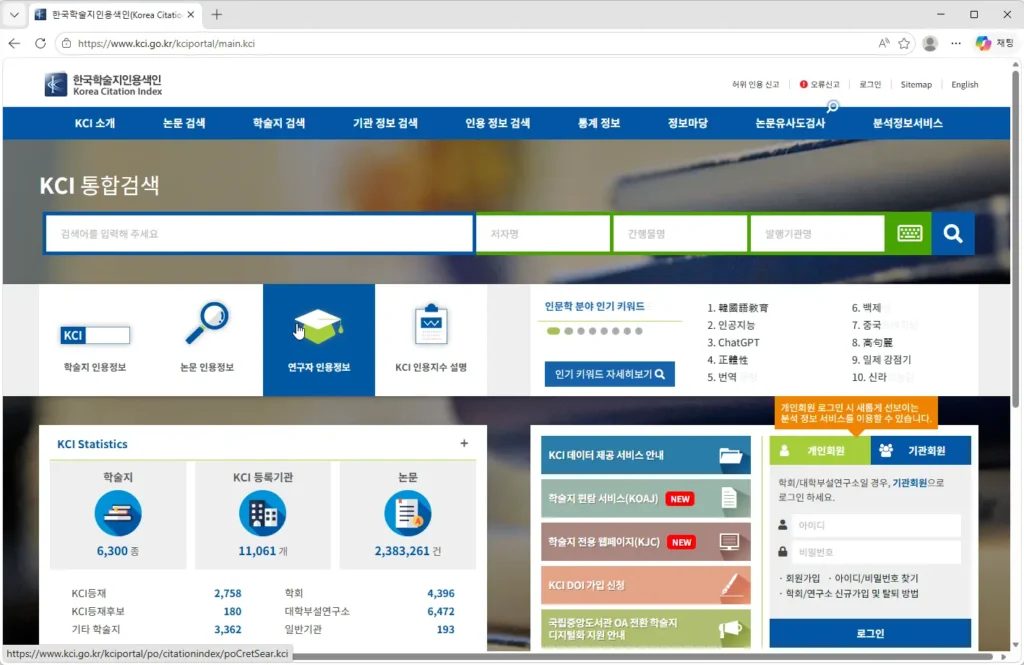Open a new browser tab
The image size is (1024, 665).
217,14
